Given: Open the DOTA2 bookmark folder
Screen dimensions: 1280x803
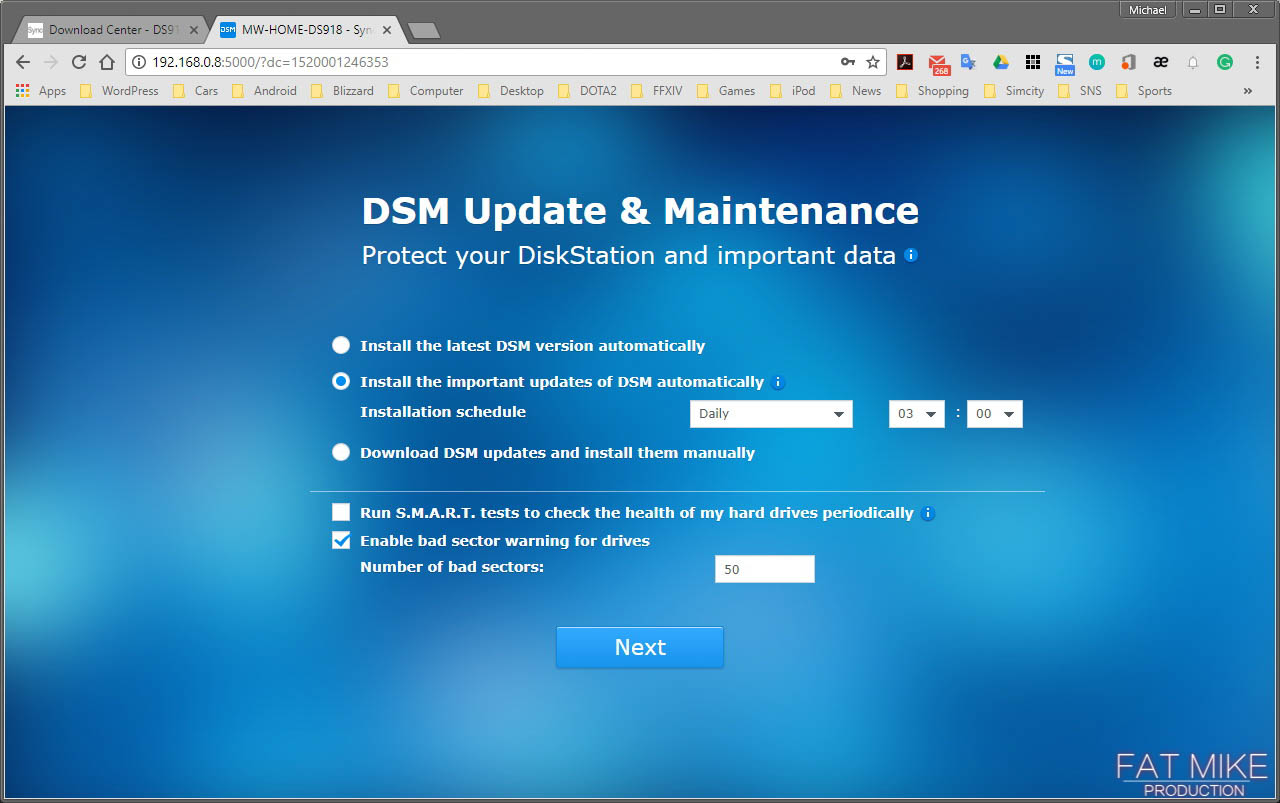Looking at the screenshot, I should [588, 90].
